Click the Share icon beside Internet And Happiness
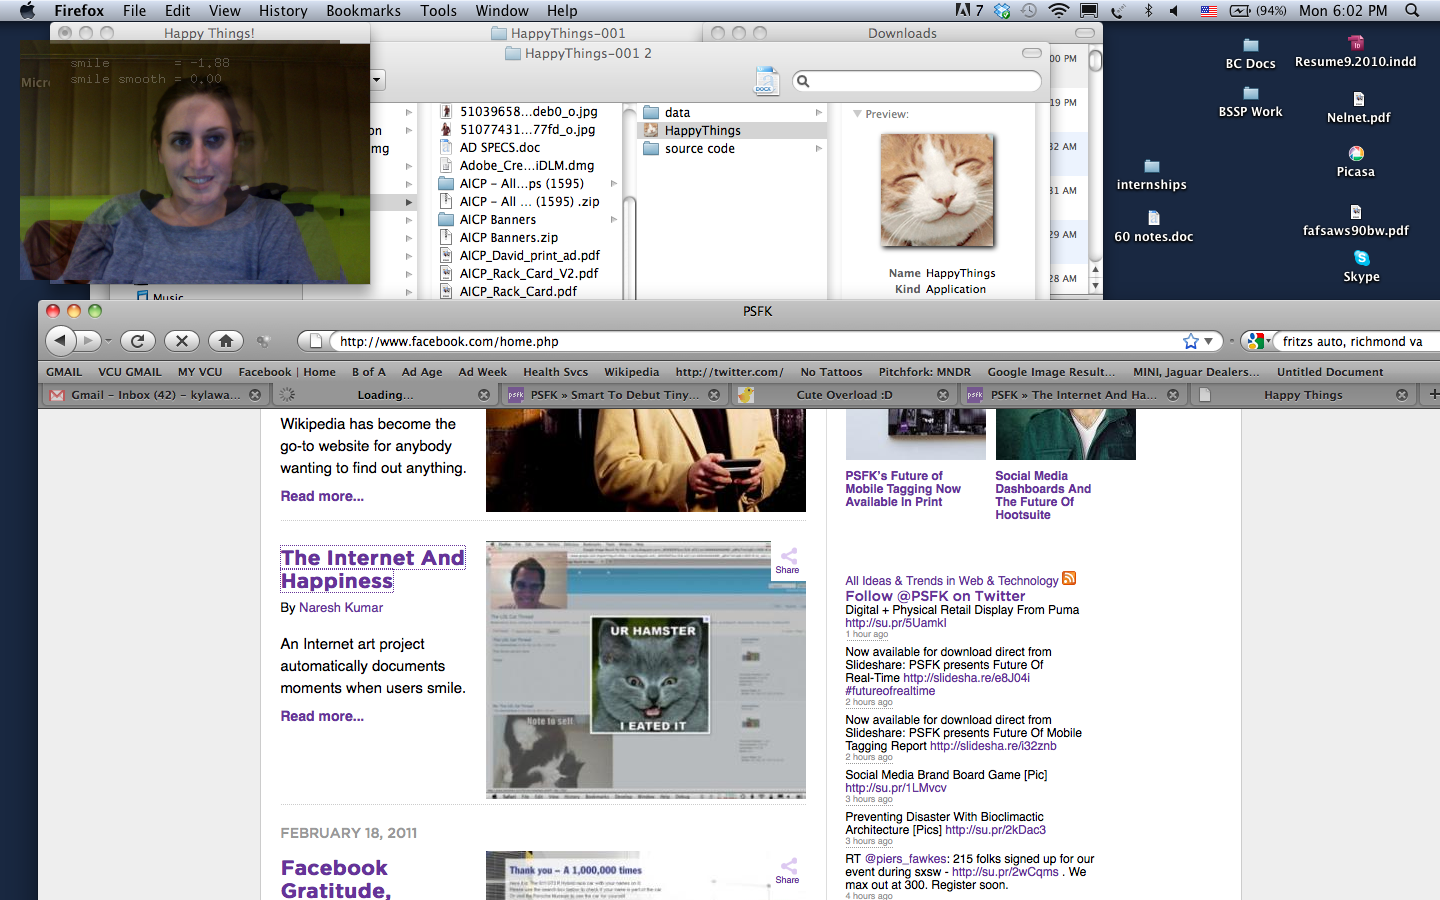This screenshot has height=900, width=1440. coord(788,560)
